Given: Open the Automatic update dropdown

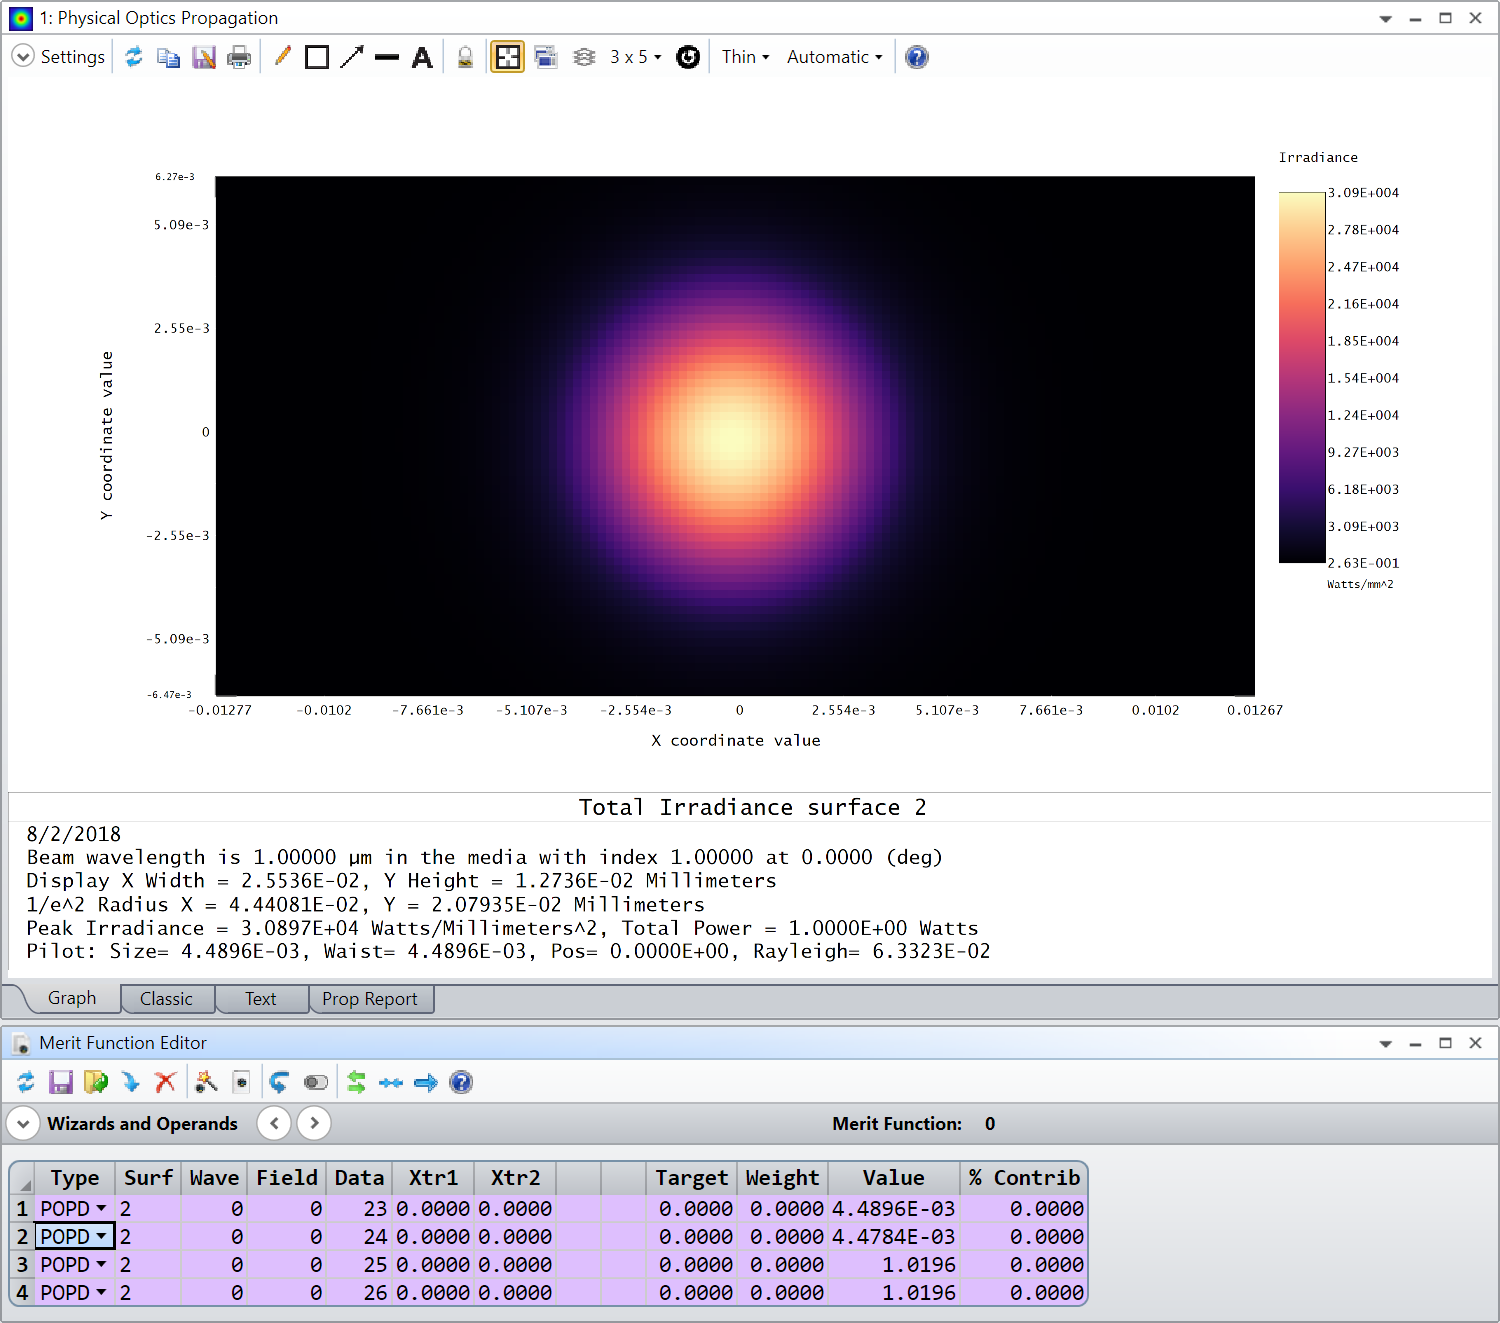Looking at the screenshot, I should pos(835,57).
